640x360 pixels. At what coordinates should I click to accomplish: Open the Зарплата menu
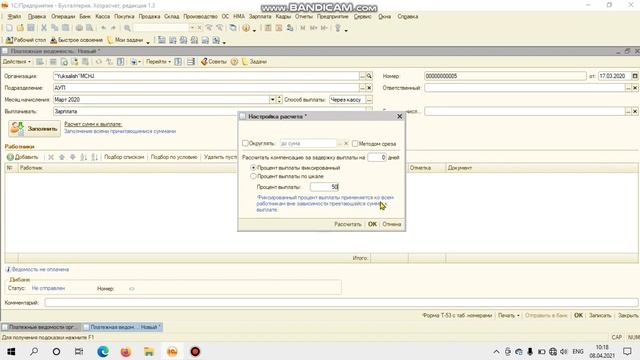(260, 16)
